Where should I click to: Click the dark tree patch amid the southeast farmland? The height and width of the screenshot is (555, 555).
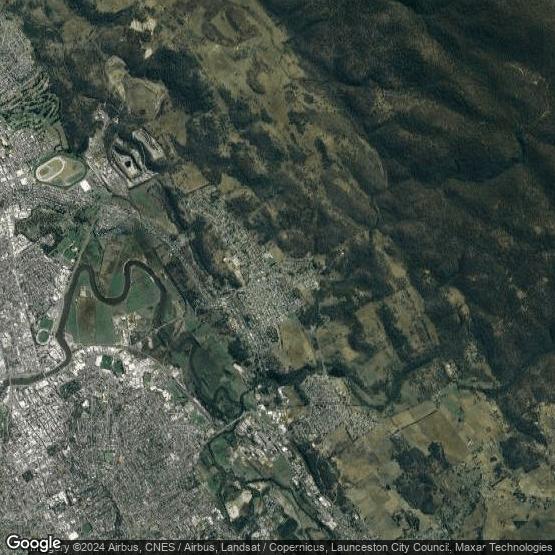[415, 474]
